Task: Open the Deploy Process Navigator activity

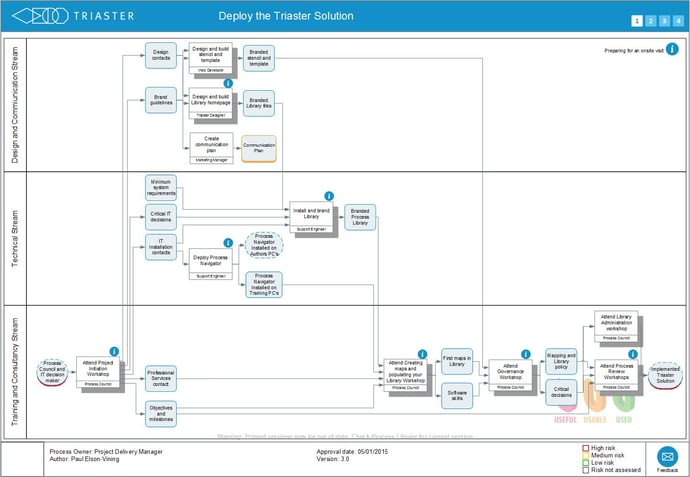Action: pyautogui.click(x=211, y=264)
